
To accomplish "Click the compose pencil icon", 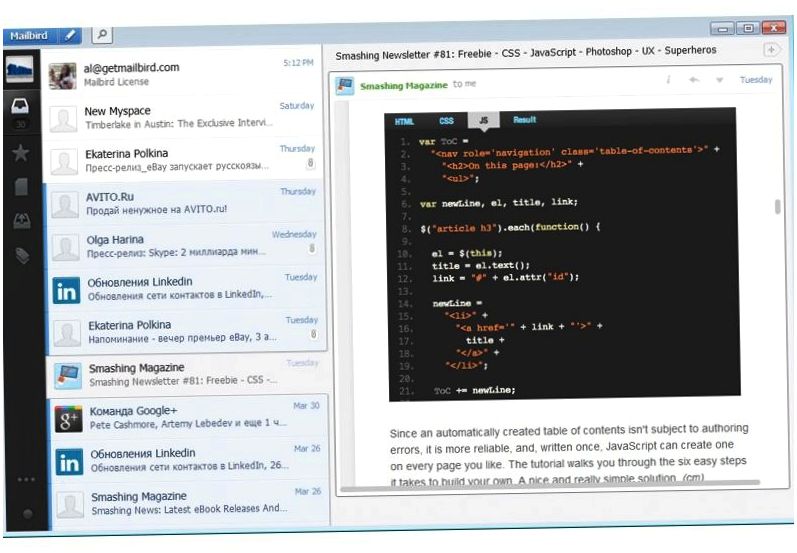I will [71, 35].
